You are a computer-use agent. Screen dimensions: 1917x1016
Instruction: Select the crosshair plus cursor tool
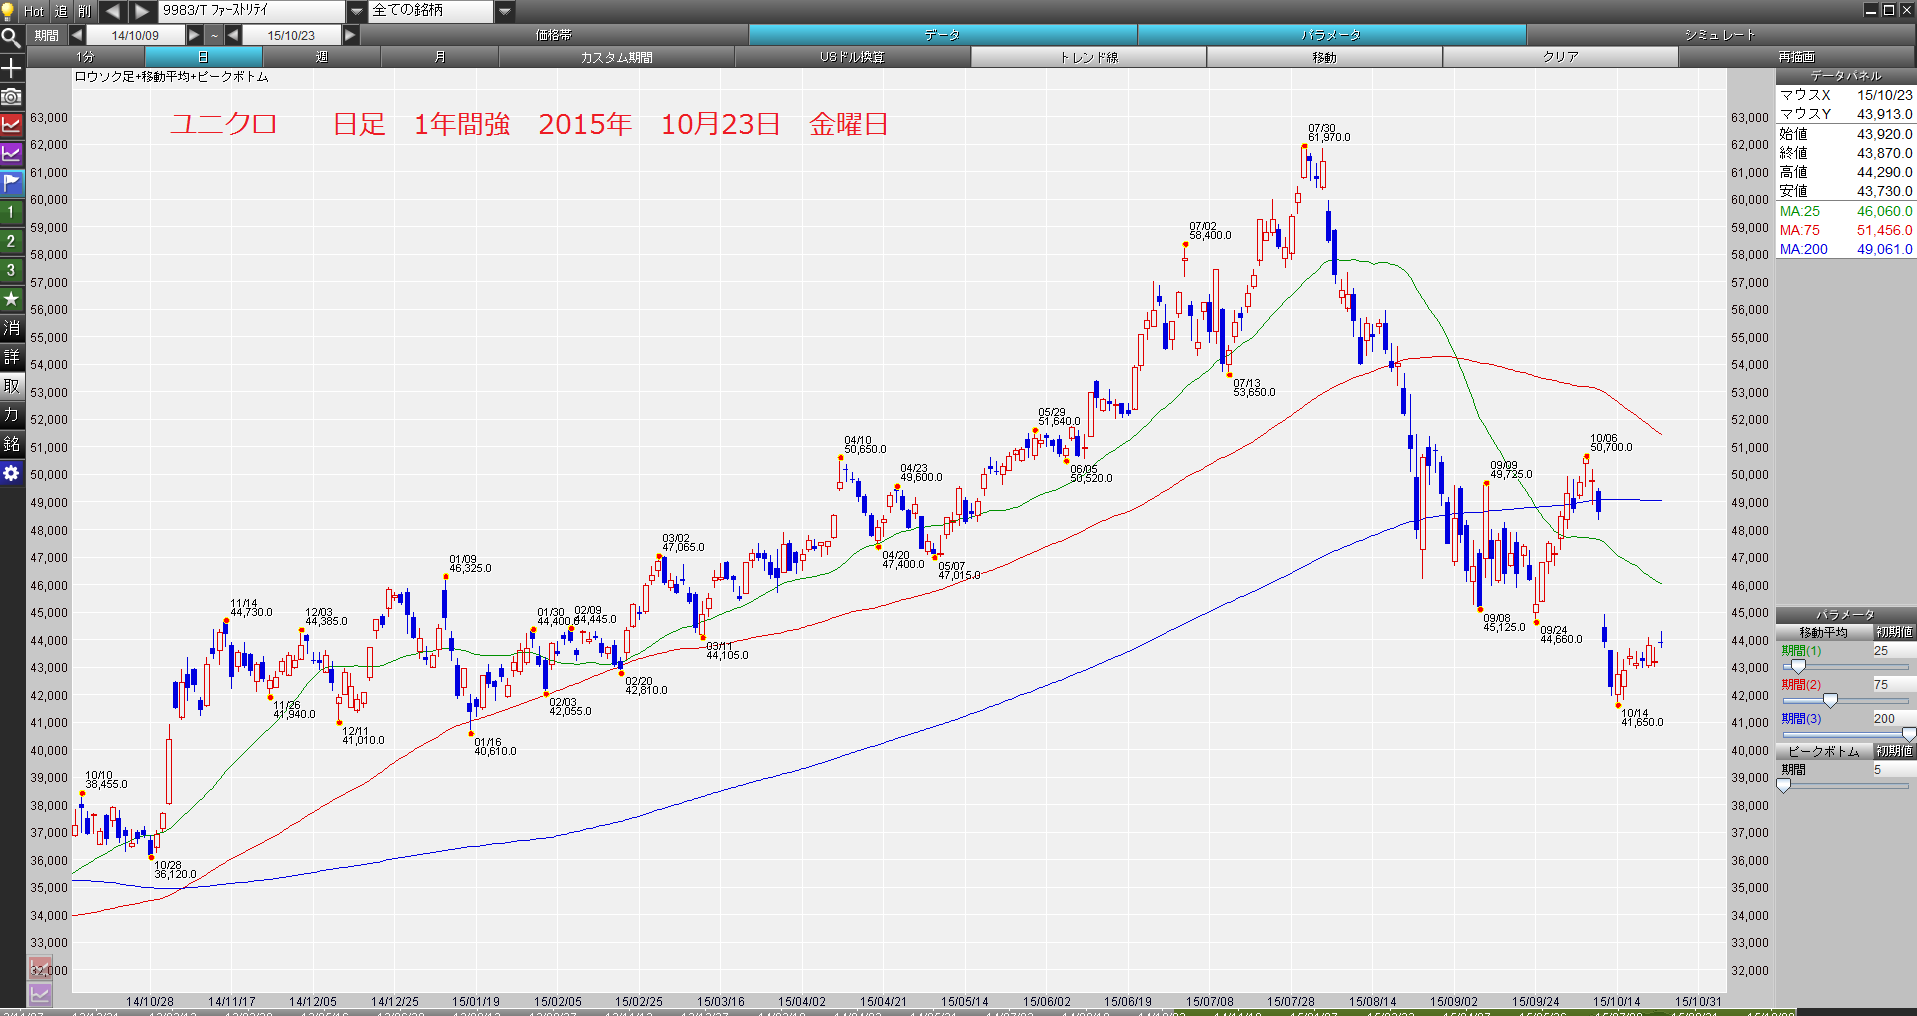coord(11,68)
